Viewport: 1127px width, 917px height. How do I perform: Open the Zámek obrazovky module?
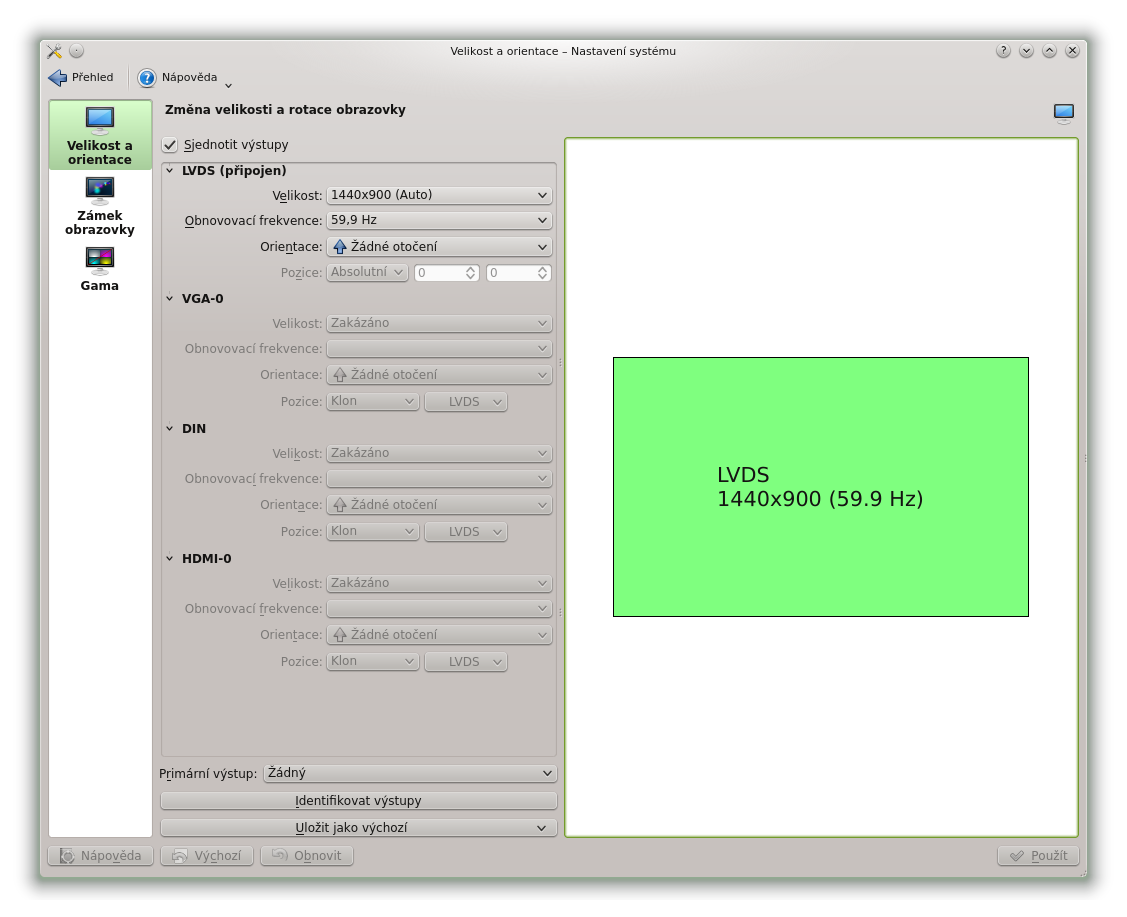pos(100,190)
